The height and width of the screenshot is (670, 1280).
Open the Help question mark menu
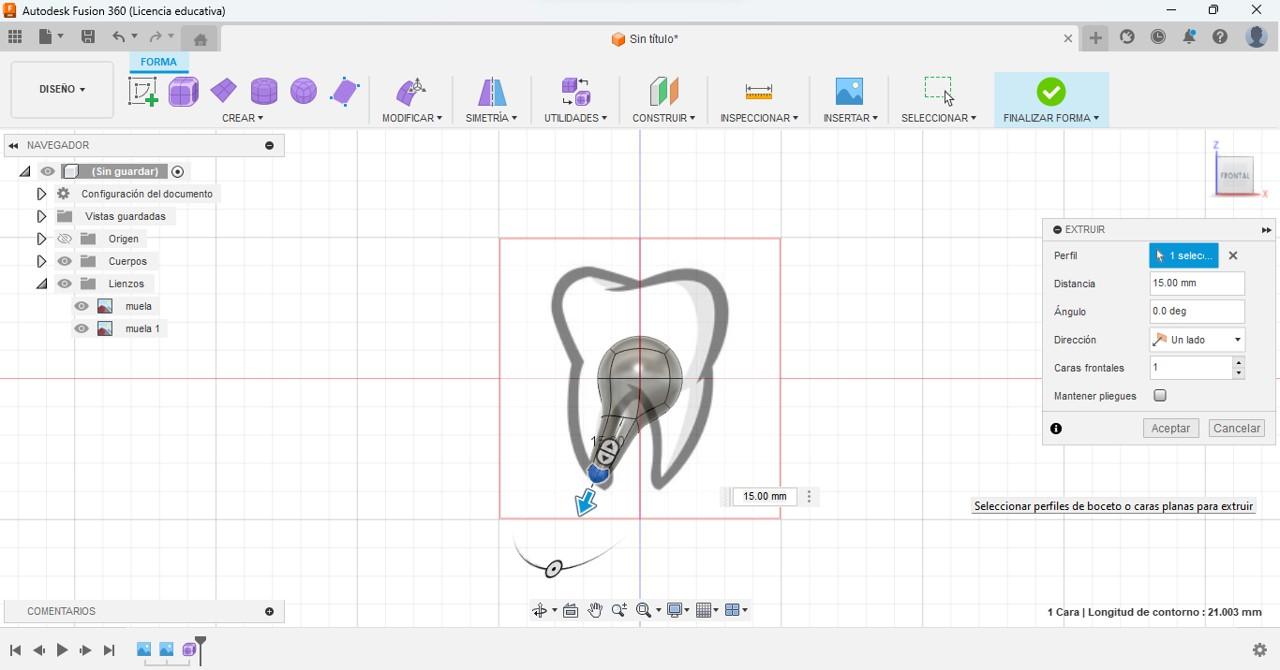tap(1220, 37)
